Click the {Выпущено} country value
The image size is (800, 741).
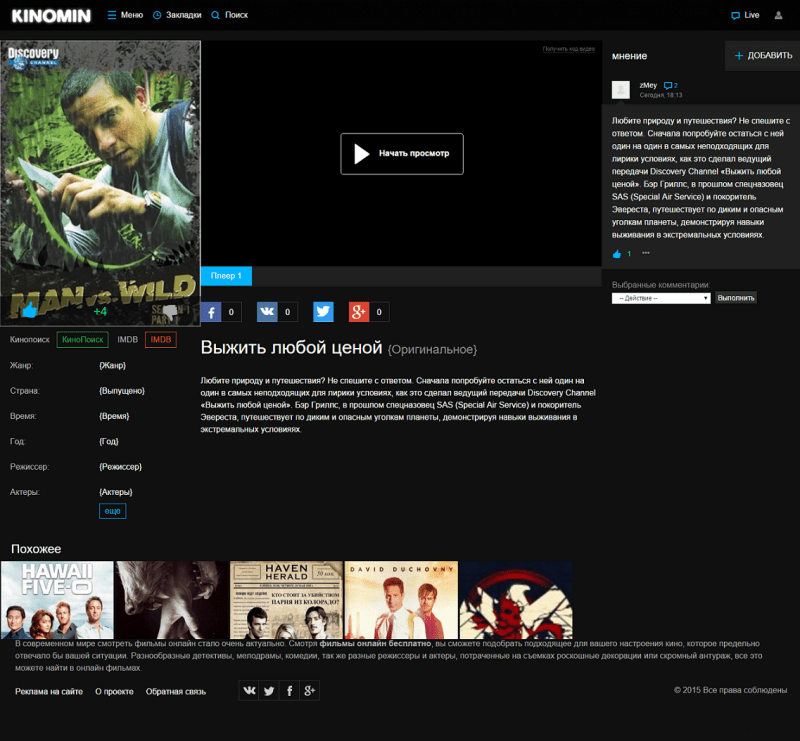(x=122, y=391)
